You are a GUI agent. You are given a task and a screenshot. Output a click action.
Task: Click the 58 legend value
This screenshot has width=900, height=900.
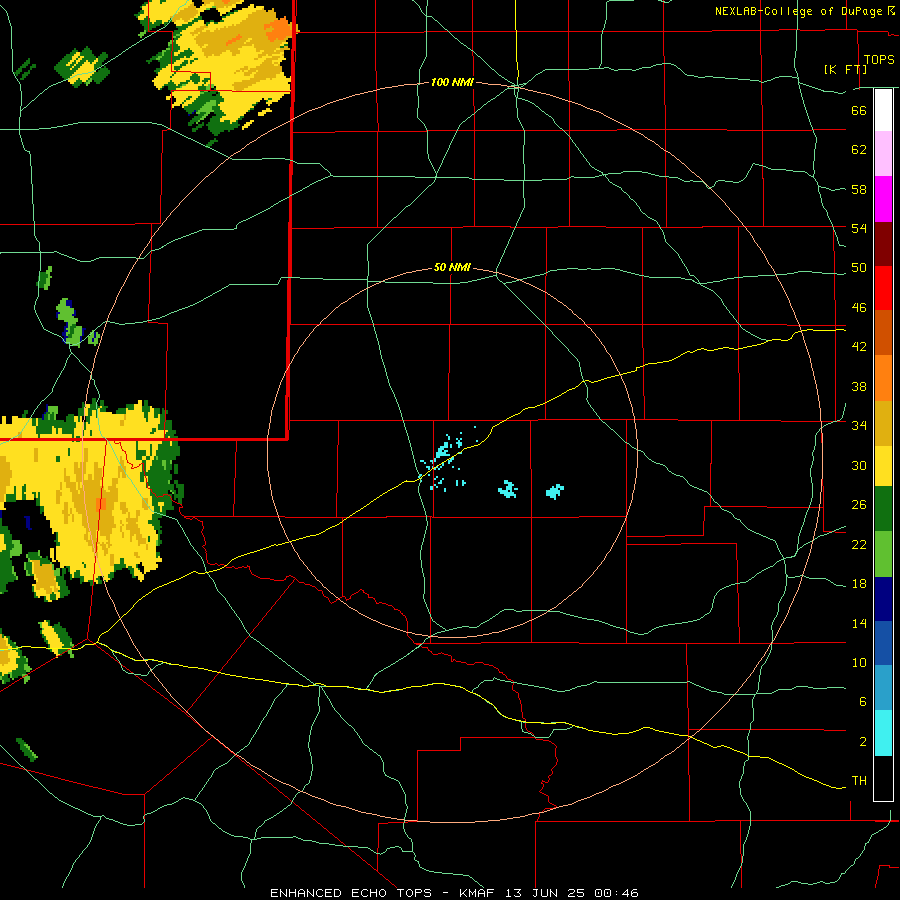pos(859,189)
